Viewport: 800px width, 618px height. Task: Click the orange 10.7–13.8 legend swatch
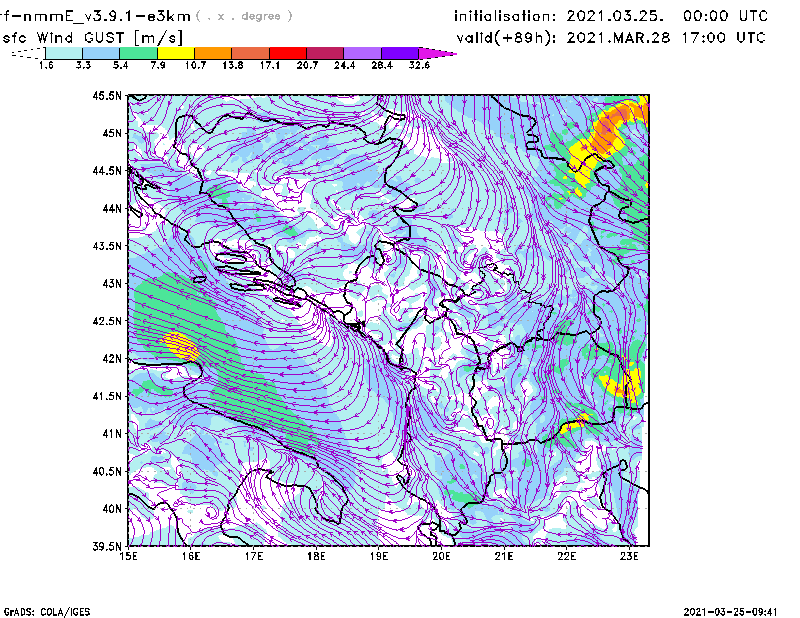[213, 53]
